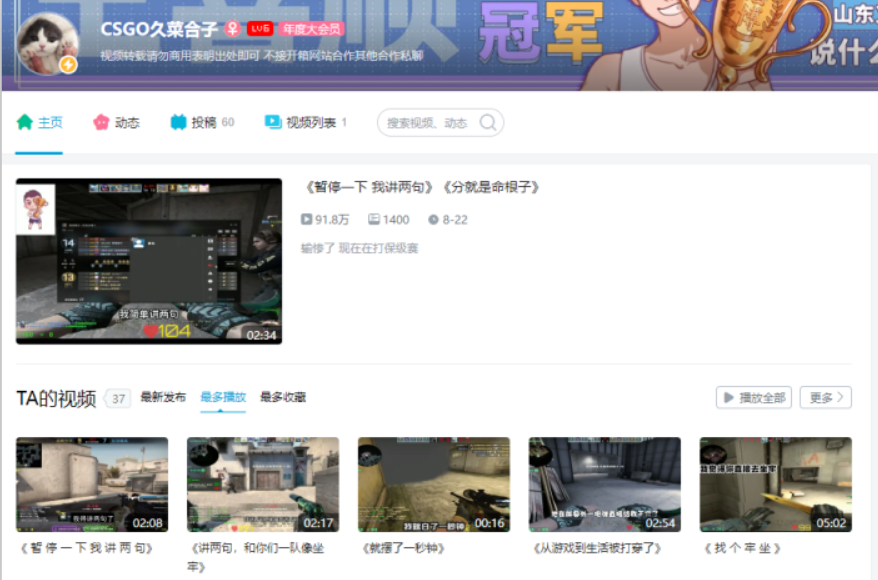Open the 更多 button
Viewport: 878px width, 580px height.
[825, 397]
